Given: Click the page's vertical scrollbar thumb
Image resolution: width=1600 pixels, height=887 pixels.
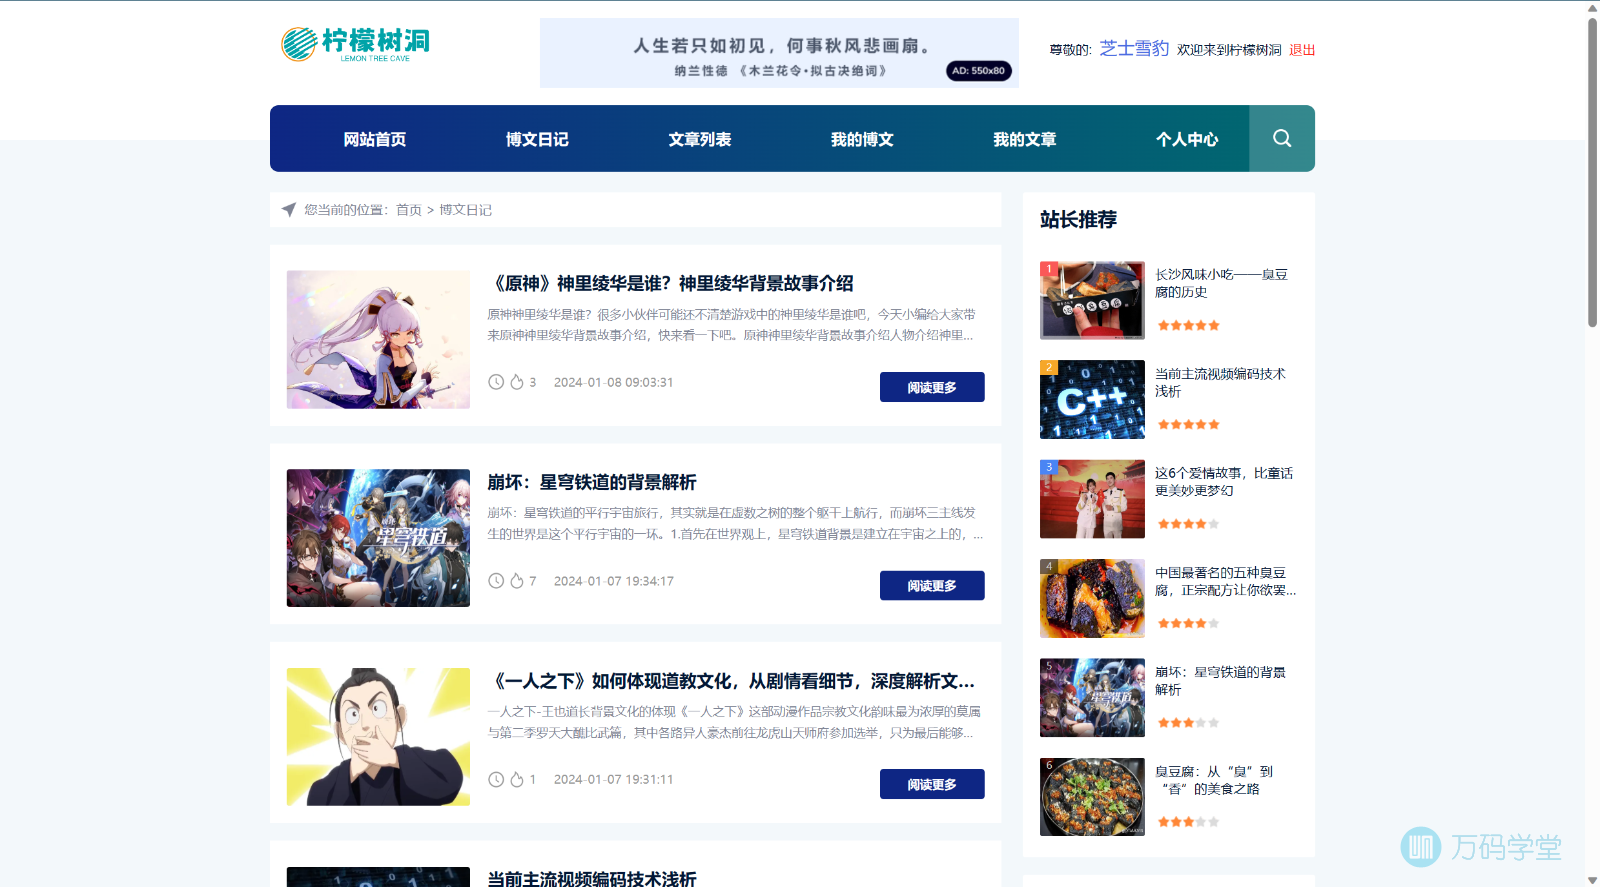Looking at the screenshot, I should pyautogui.click(x=1592, y=170).
